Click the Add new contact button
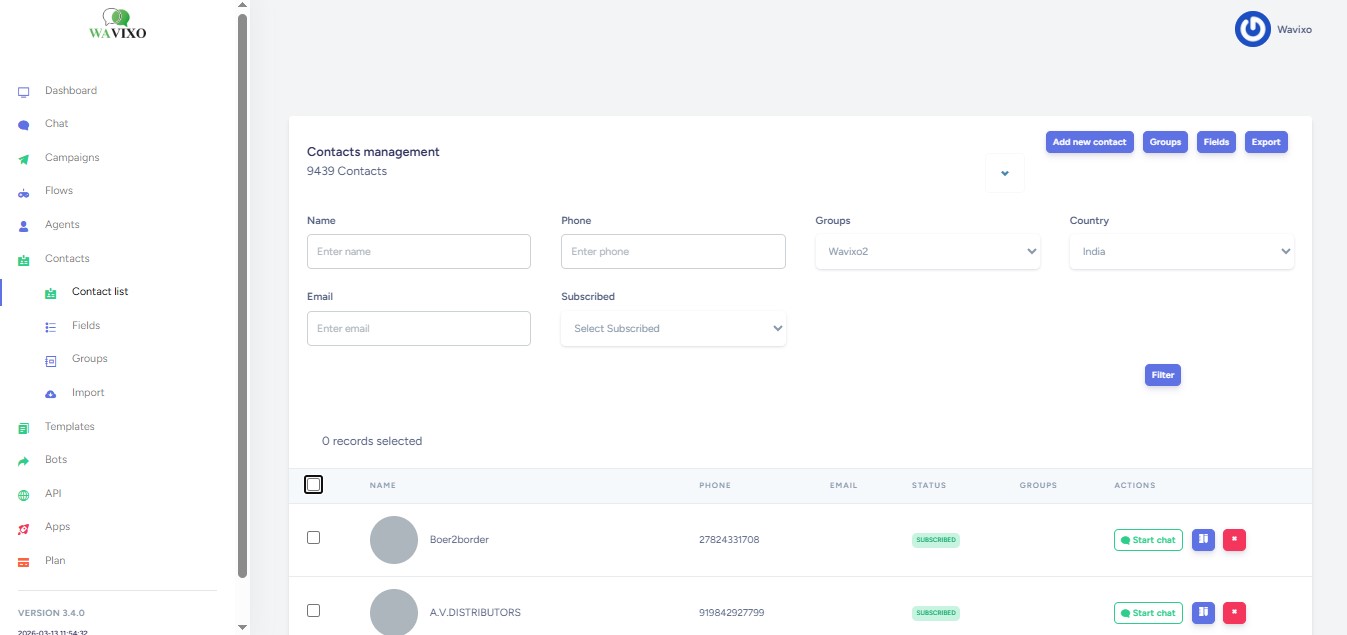1347x635 pixels. [x=1089, y=142]
